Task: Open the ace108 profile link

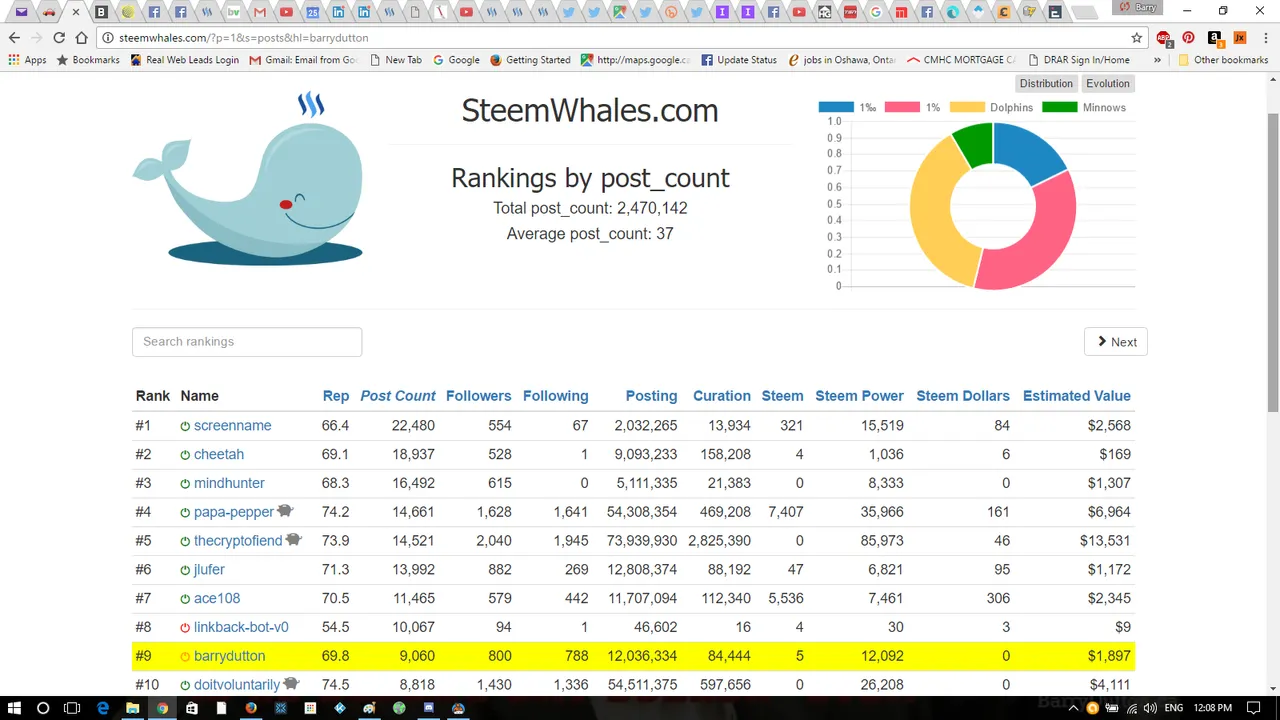Action: (217, 598)
